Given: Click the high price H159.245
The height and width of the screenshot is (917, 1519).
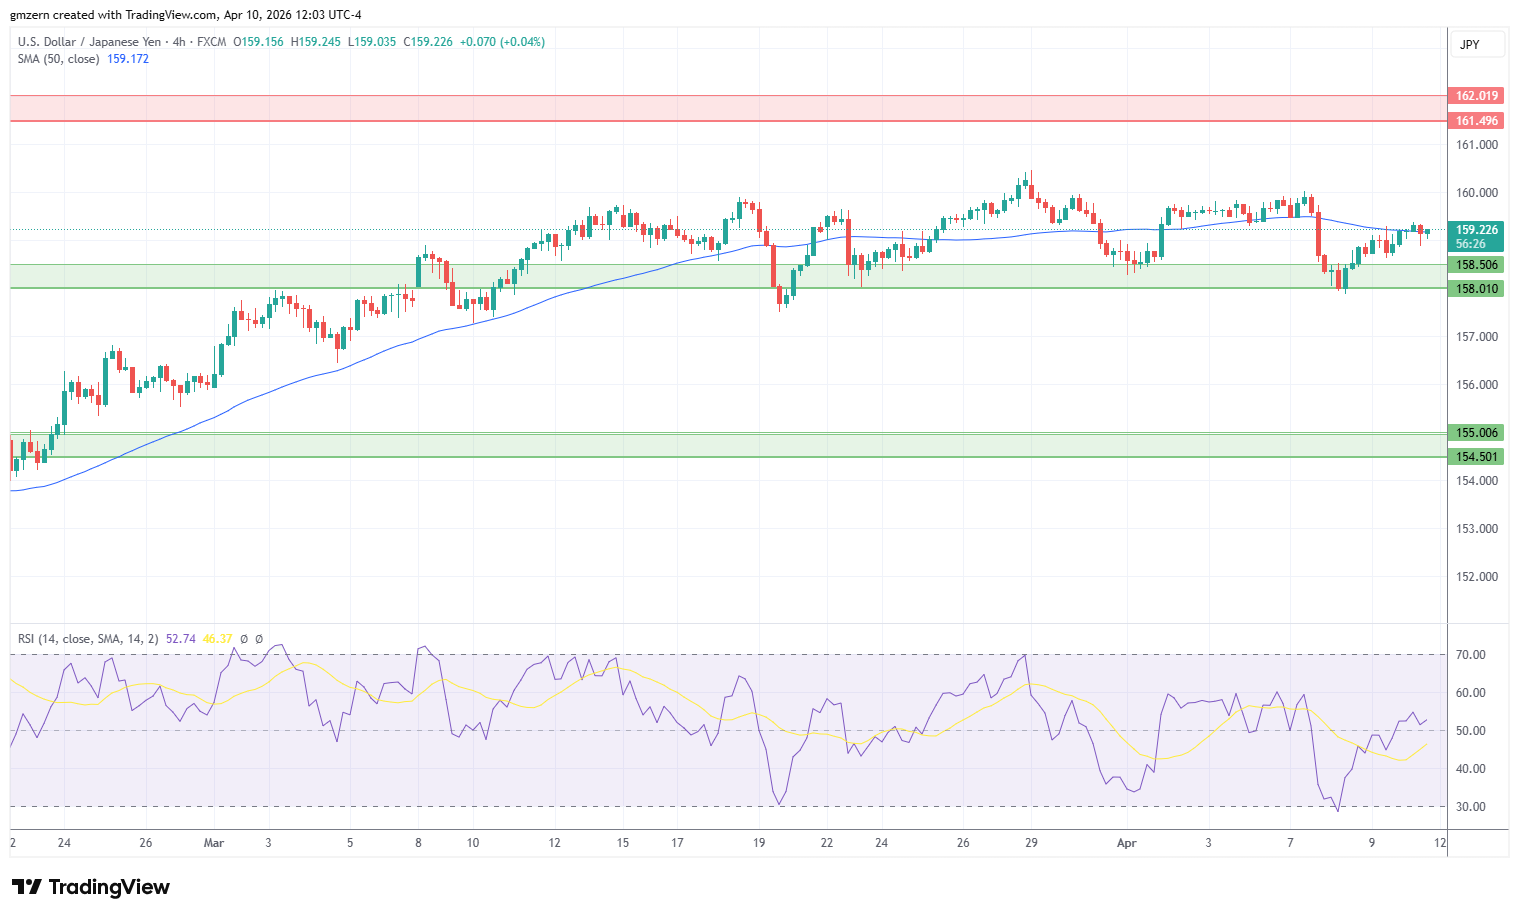Looking at the screenshot, I should tap(316, 42).
